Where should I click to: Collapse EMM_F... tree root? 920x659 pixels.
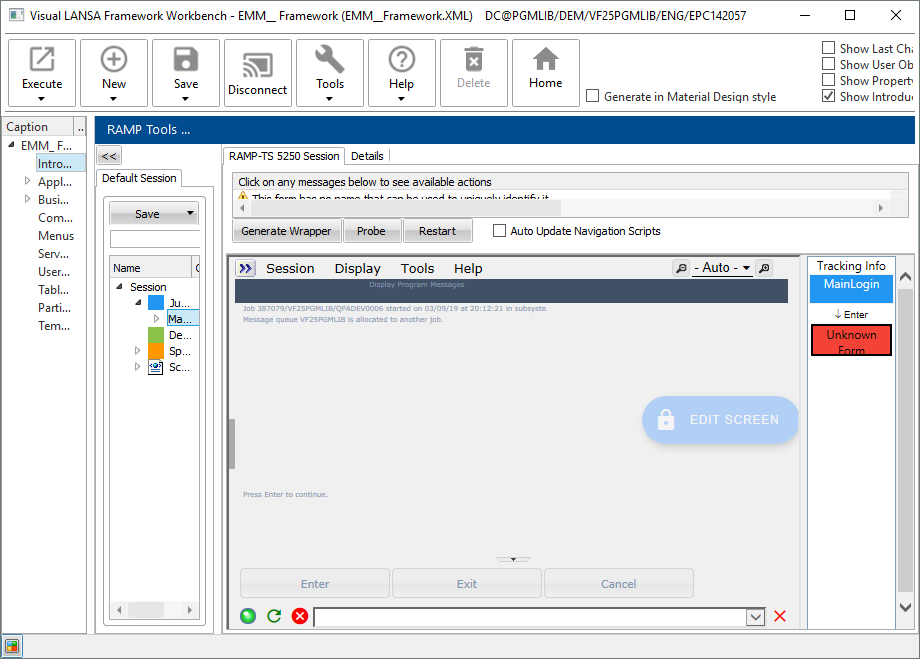11,144
